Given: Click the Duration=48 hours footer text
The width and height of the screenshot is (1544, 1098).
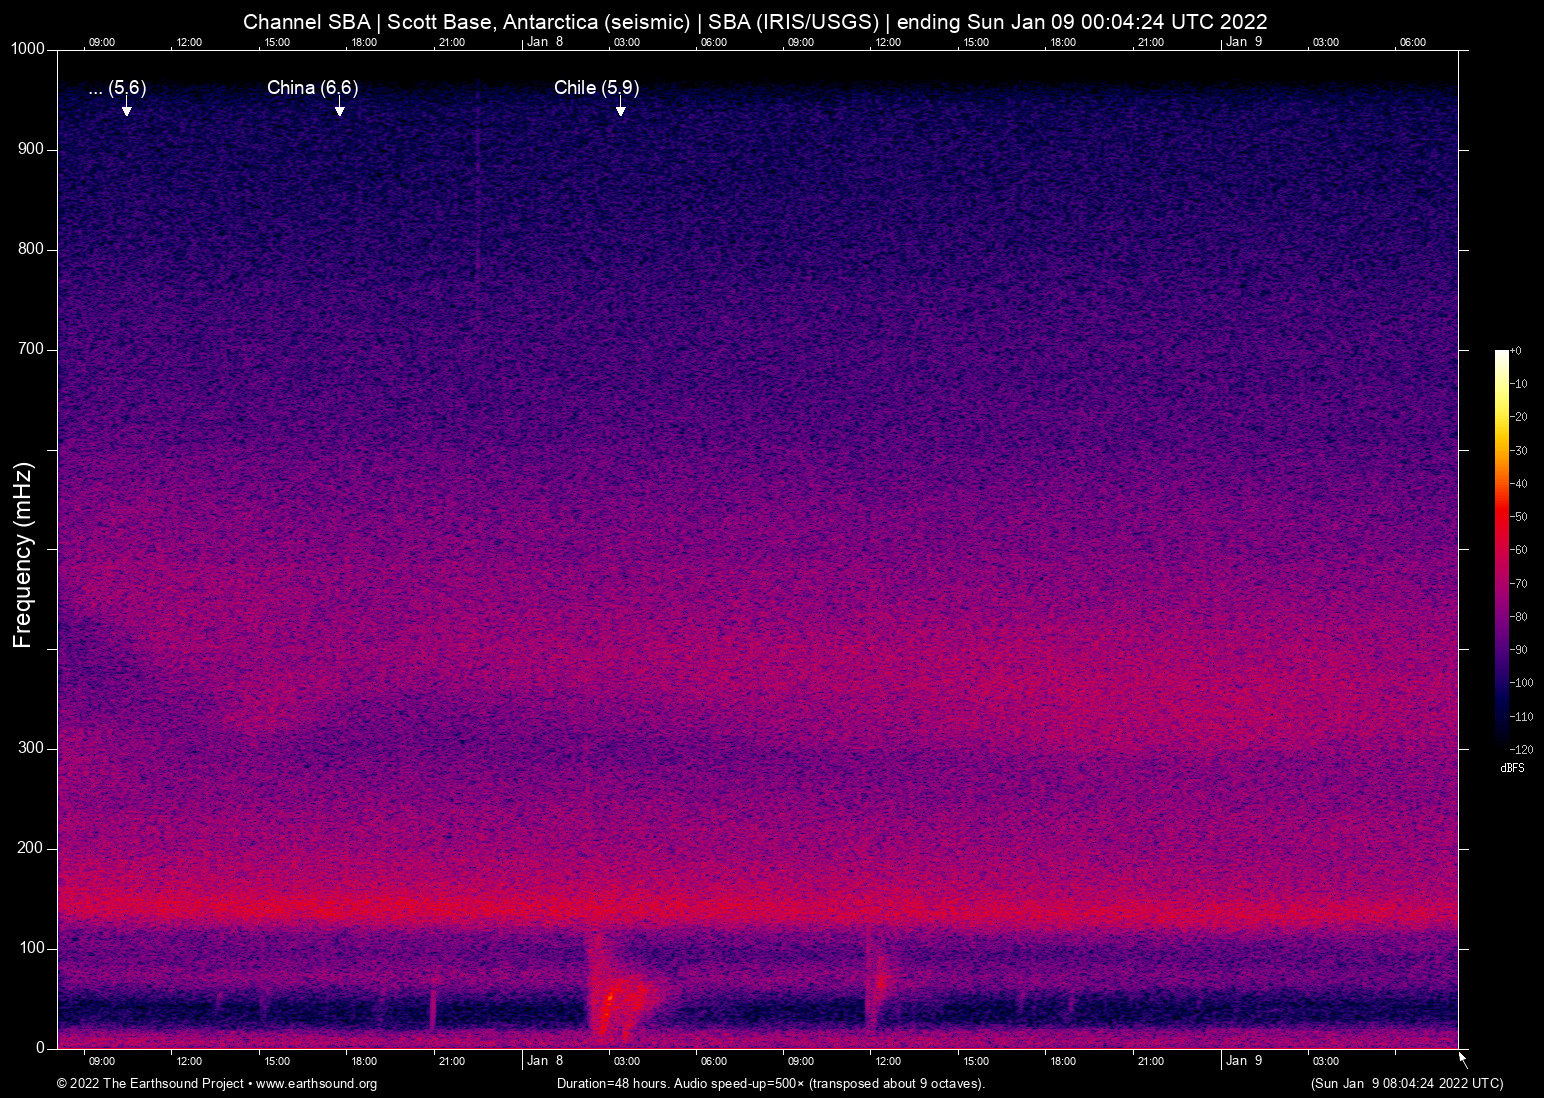Looking at the screenshot, I should (610, 1084).
